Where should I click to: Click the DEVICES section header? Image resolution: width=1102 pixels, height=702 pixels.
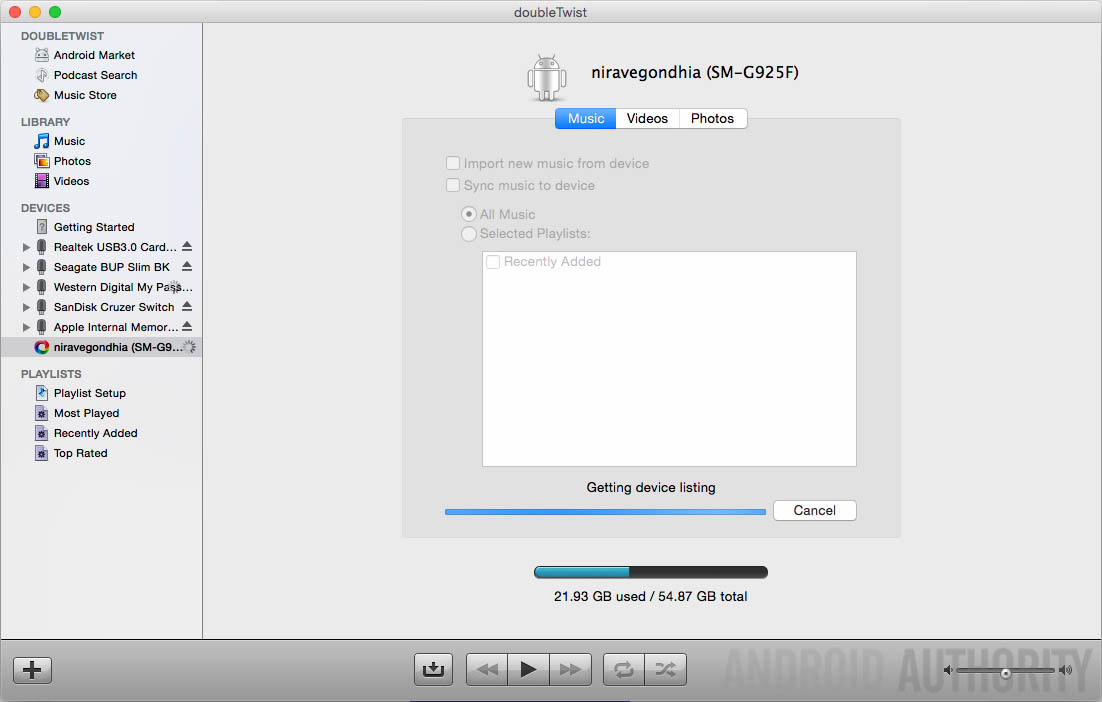tap(46, 208)
